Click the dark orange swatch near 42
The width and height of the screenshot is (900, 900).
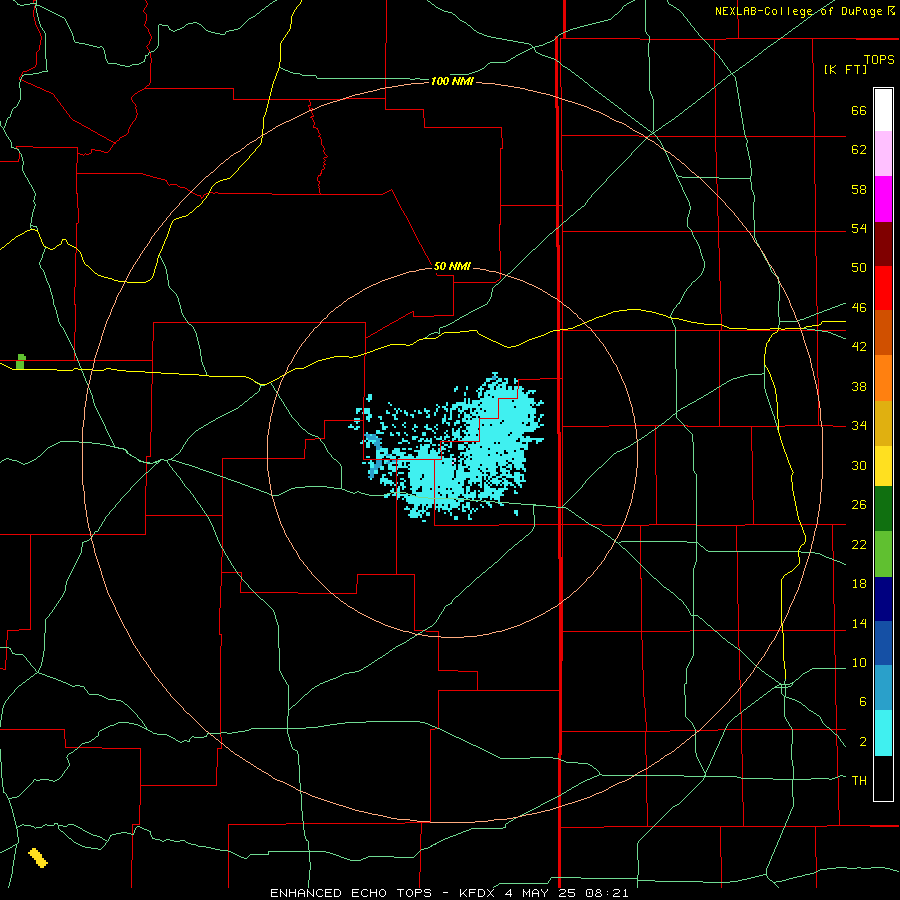tap(883, 332)
